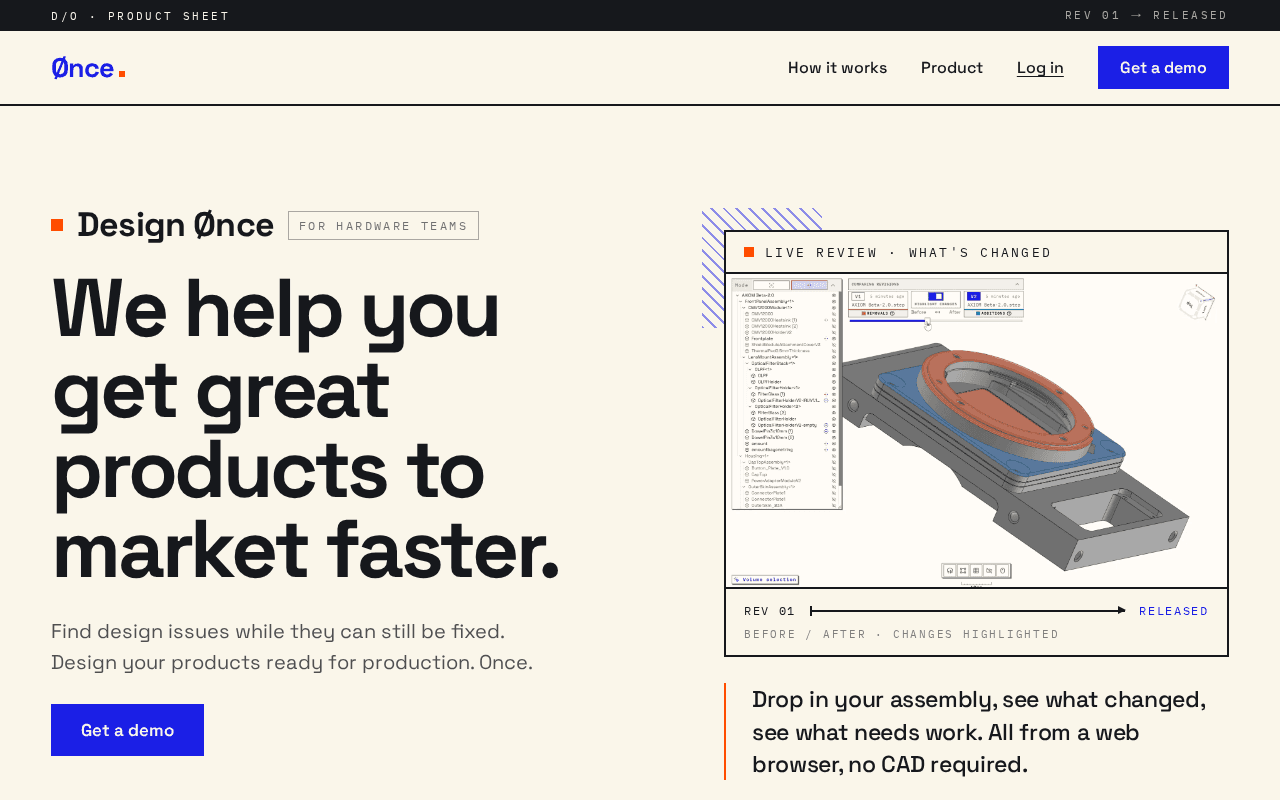Click the 'Find design issues' paragraph
1280x800 pixels.
292,647
